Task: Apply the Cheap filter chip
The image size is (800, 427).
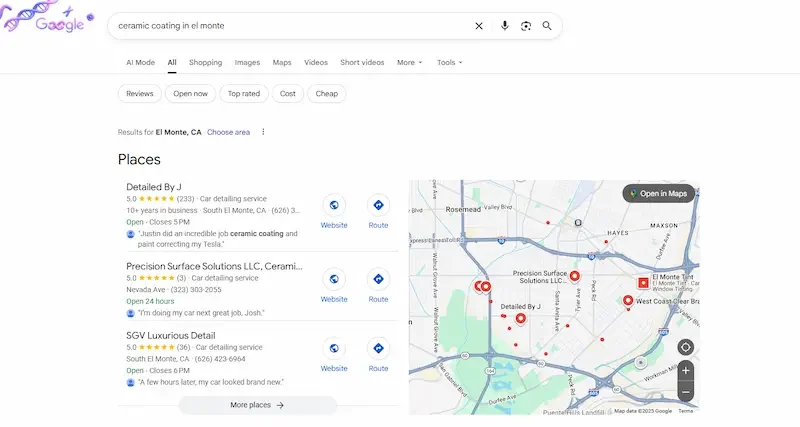Action: pyautogui.click(x=327, y=94)
